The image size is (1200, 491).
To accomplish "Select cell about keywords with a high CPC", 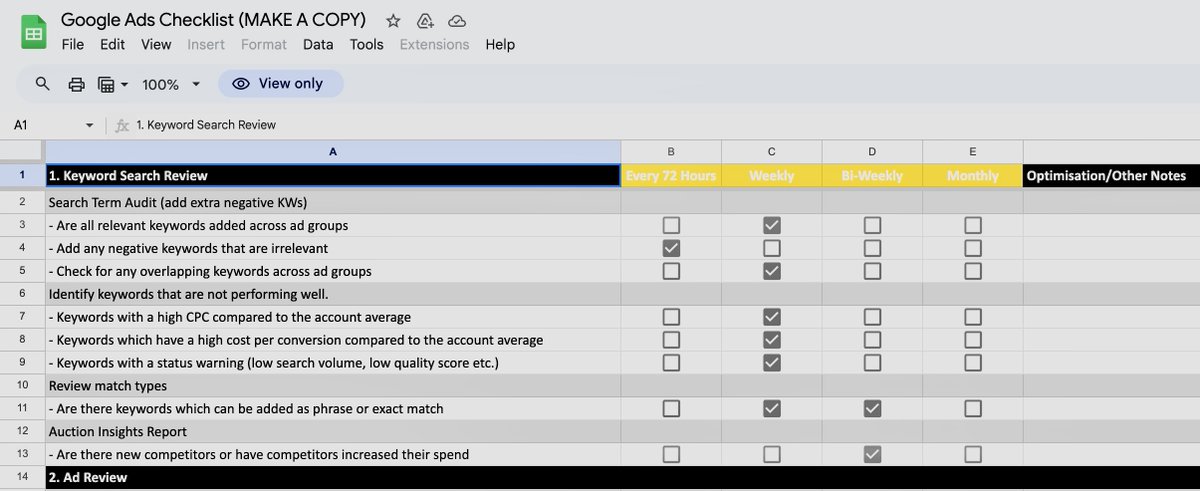I will (333, 317).
